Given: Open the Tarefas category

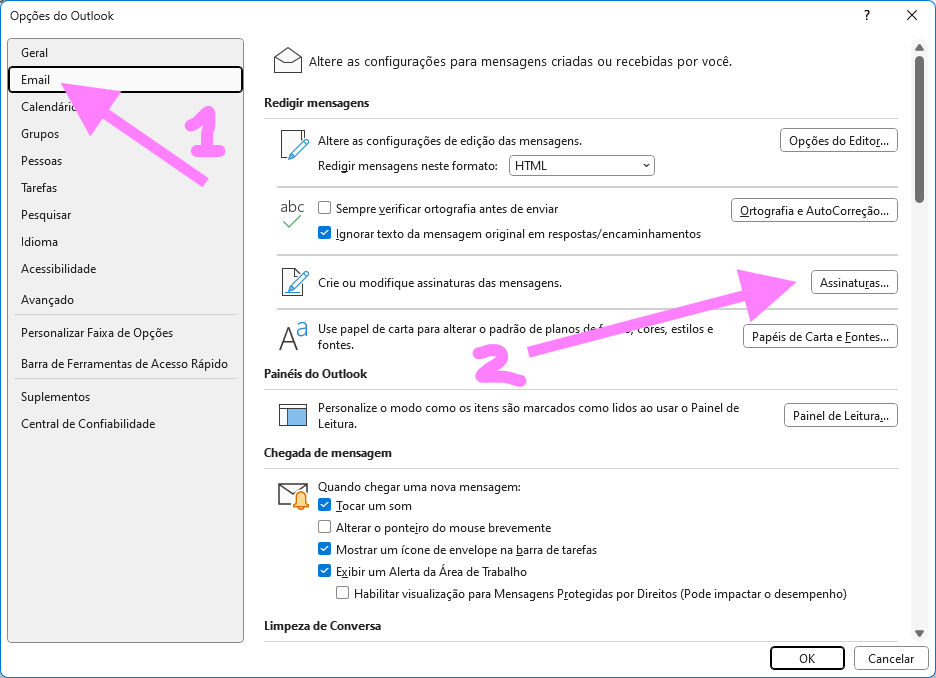Looking at the screenshot, I should 125,187.
